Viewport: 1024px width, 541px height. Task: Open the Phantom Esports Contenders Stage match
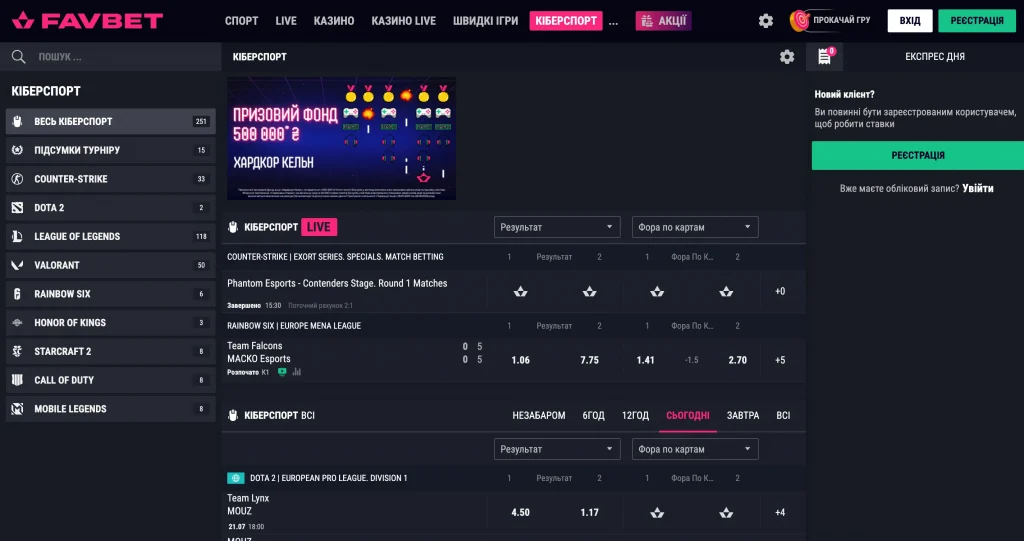click(337, 284)
